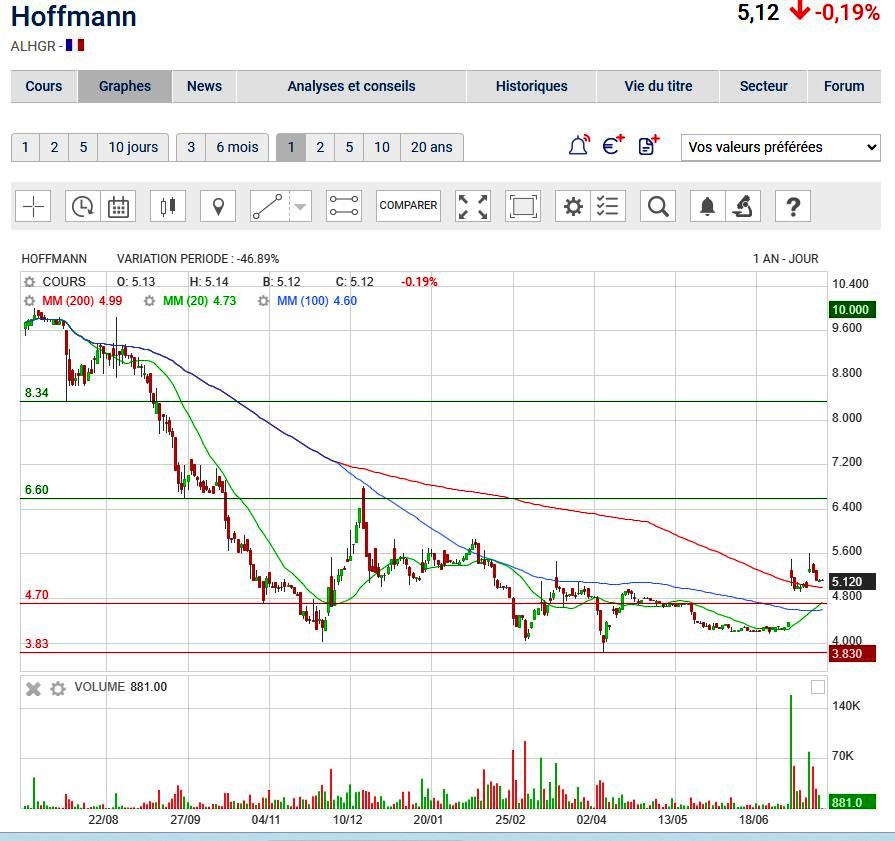Click the 6.60 horizontal level label

click(x=37, y=490)
